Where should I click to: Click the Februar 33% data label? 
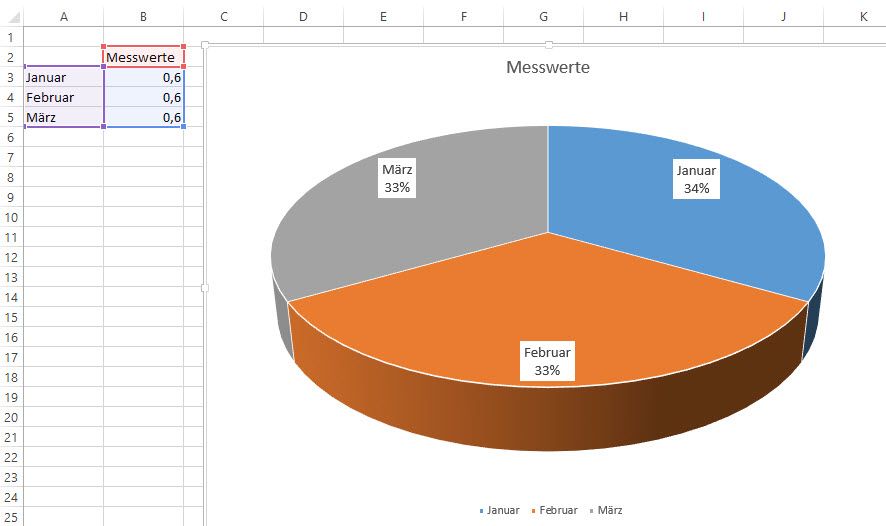coord(547,361)
